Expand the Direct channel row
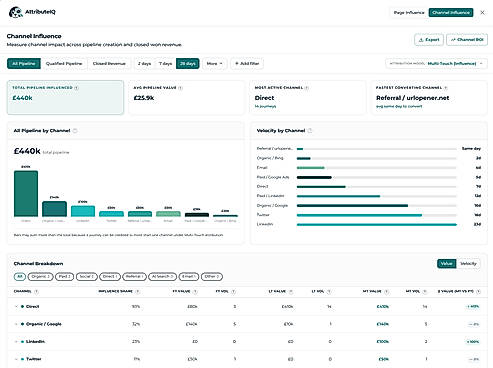493x368 pixels. tap(16, 306)
